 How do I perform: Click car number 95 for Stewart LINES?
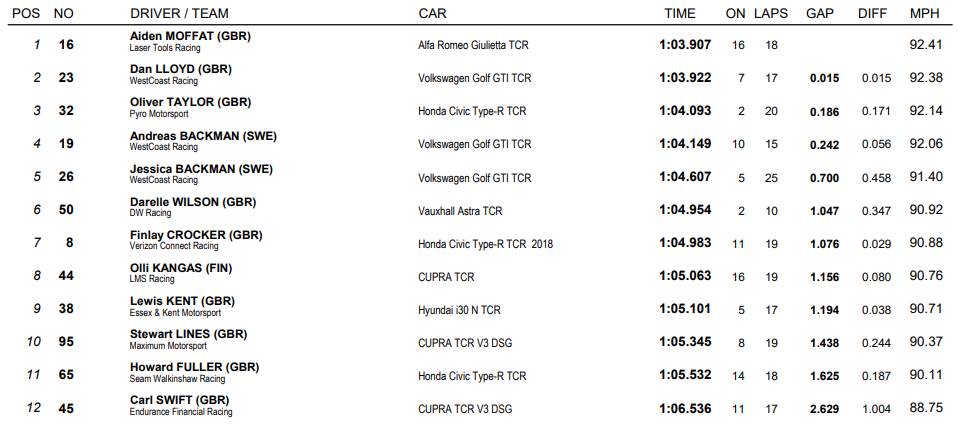tap(66, 341)
